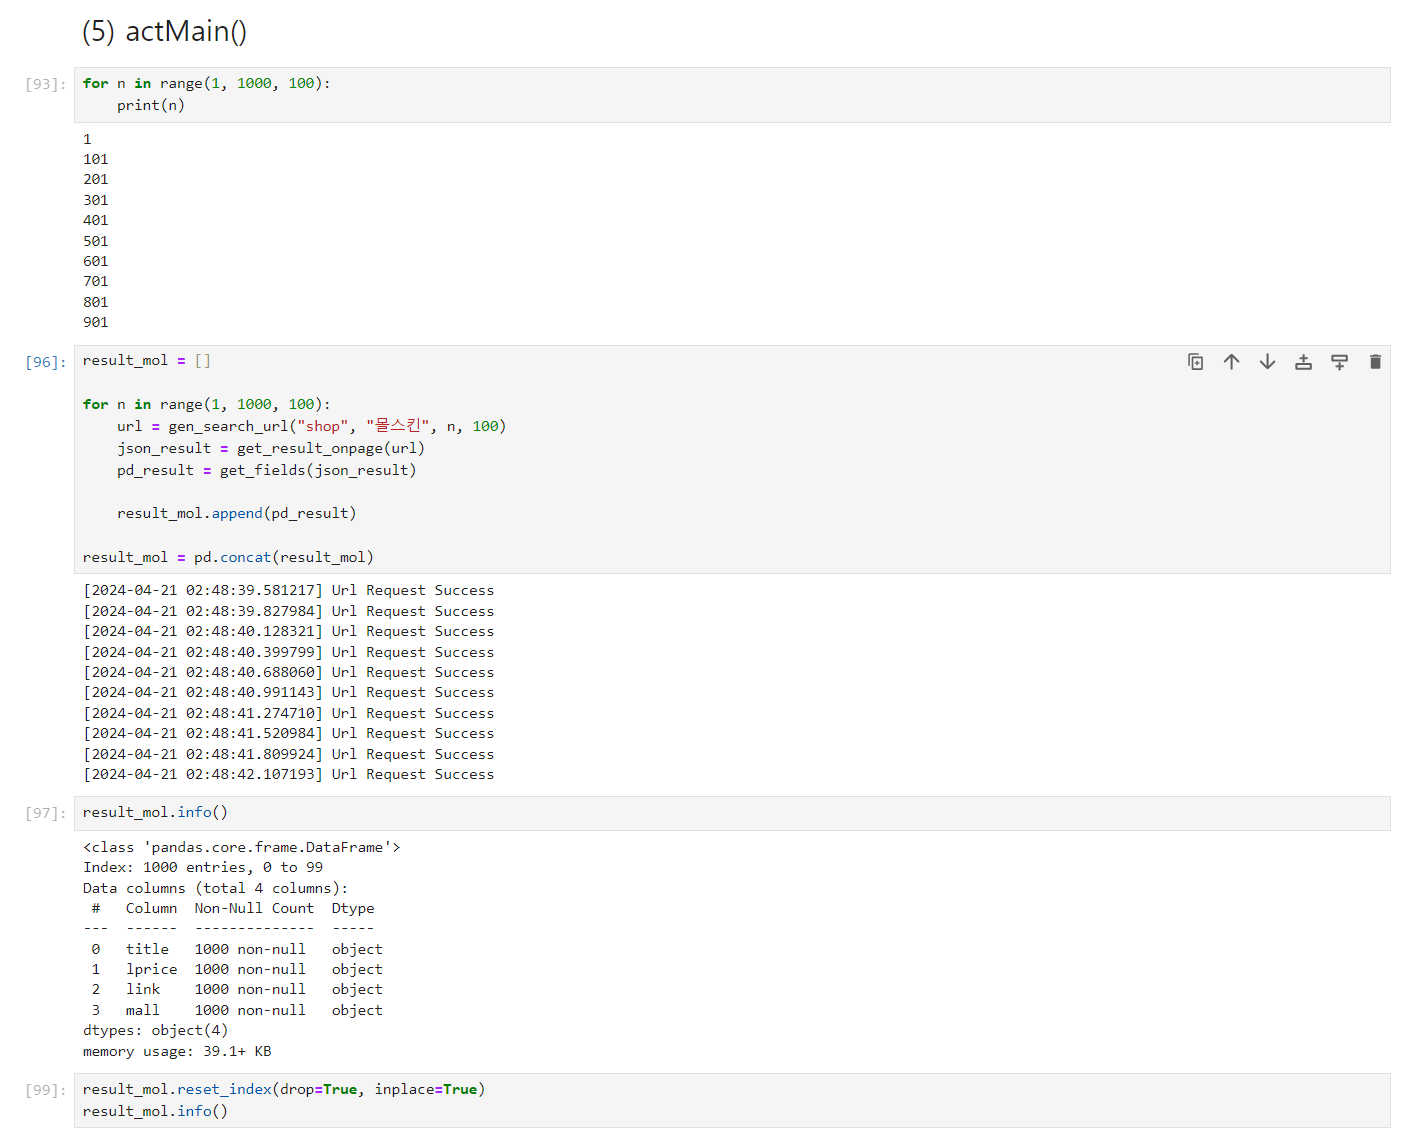Click the gen_search_url line in cell [96]
1402x1131 pixels.
click(x=311, y=426)
